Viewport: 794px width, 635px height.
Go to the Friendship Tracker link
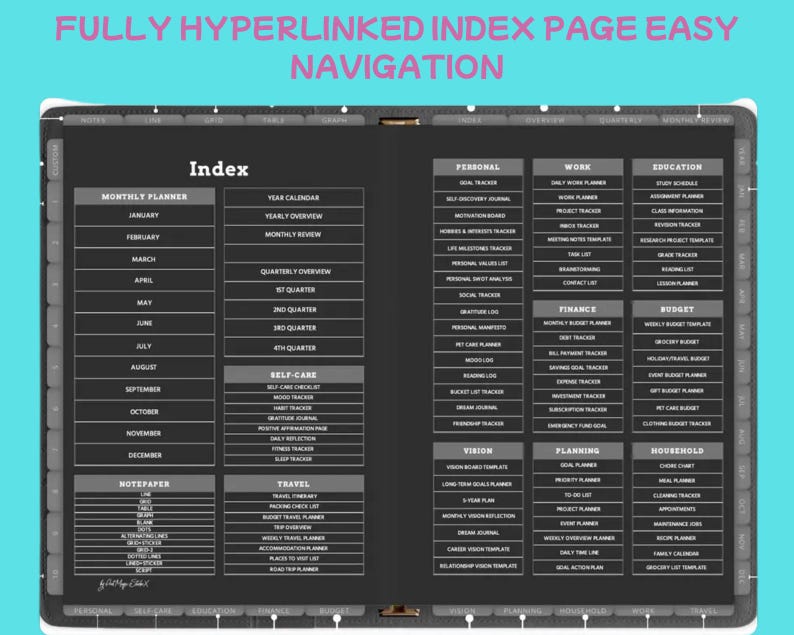(478, 424)
